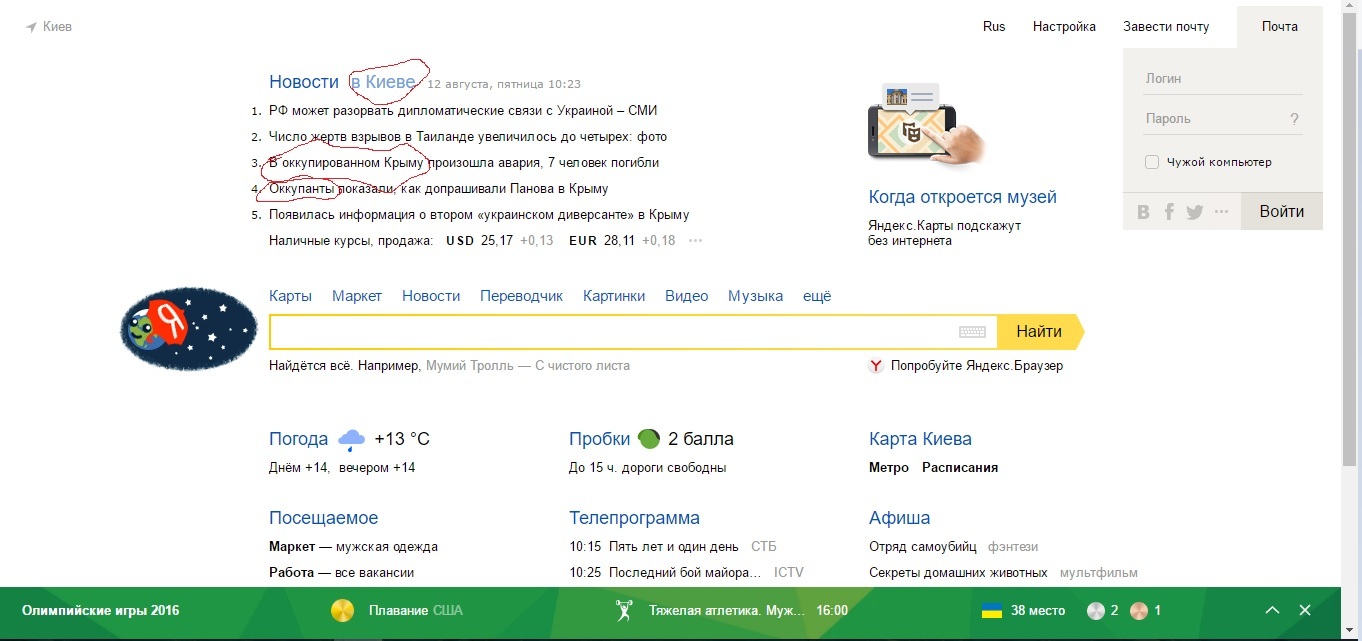The width and height of the screenshot is (1362, 641).
Task: Show more currency rates dots
Action: pyautogui.click(x=696, y=241)
